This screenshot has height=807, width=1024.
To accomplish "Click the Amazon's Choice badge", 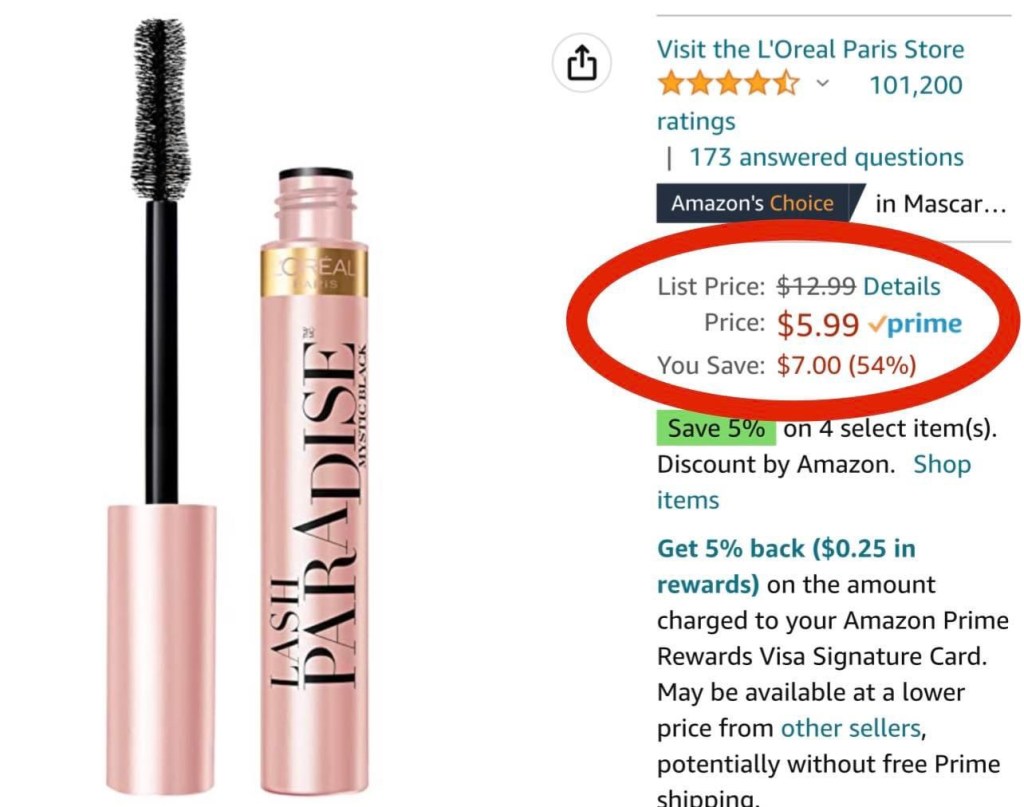I will tap(752, 204).
